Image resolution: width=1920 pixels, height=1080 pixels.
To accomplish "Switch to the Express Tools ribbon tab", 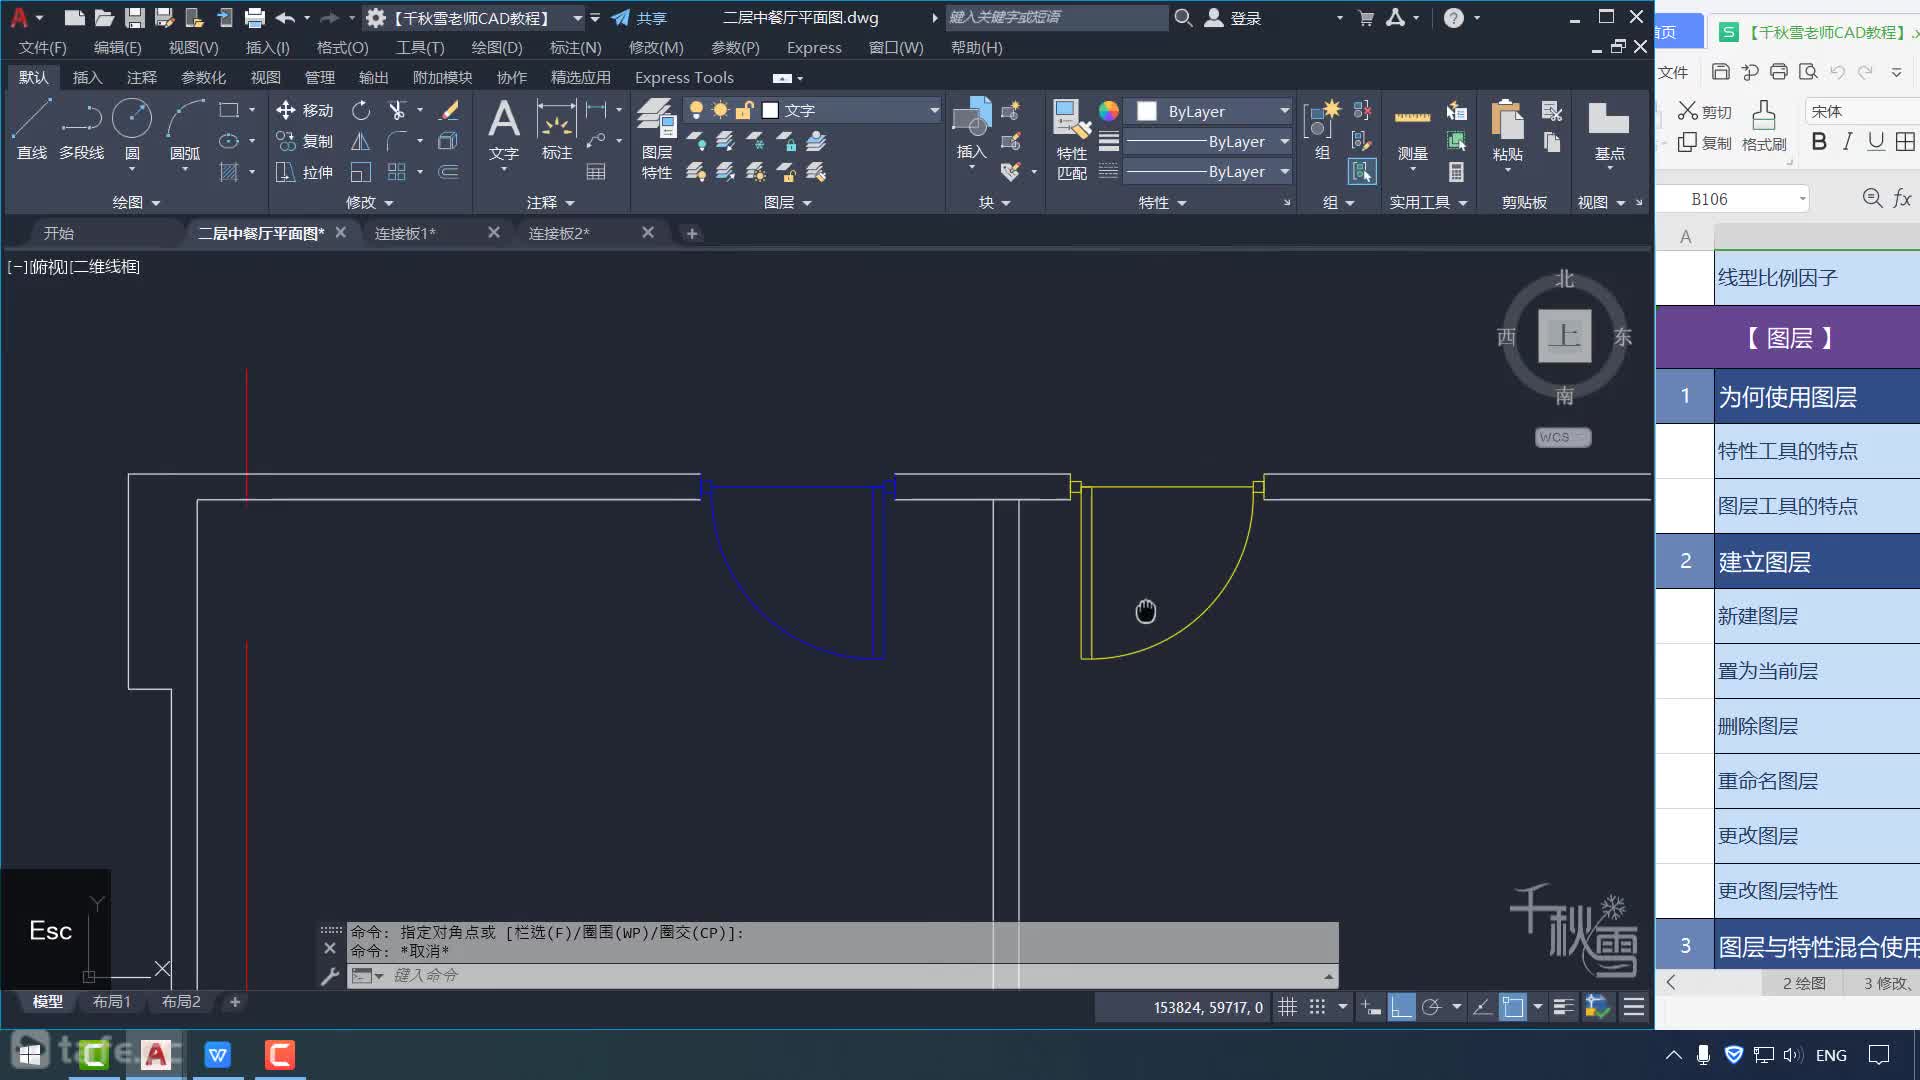I will pos(684,77).
